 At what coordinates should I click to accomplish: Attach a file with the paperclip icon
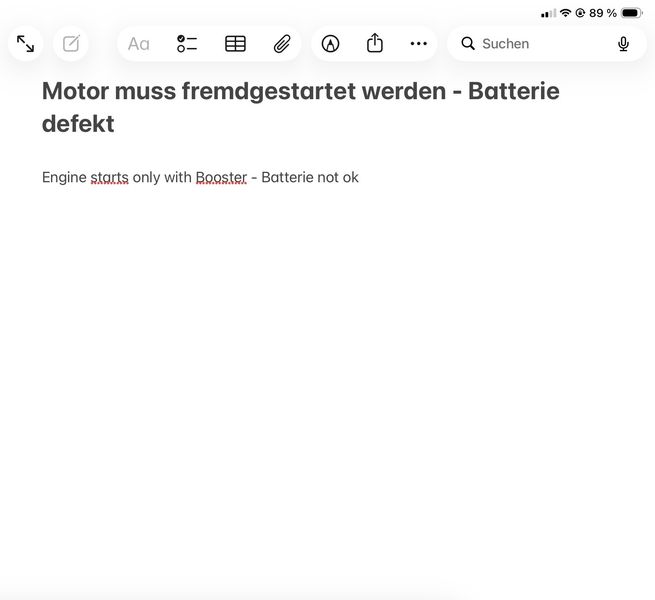(x=282, y=44)
